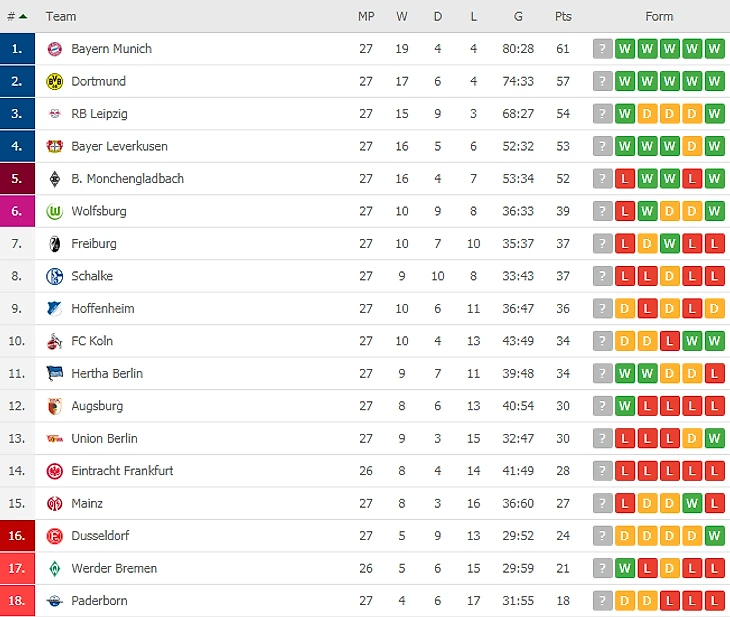Sort standings by Pts column header
This screenshot has width=730, height=617.
click(563, 16)
